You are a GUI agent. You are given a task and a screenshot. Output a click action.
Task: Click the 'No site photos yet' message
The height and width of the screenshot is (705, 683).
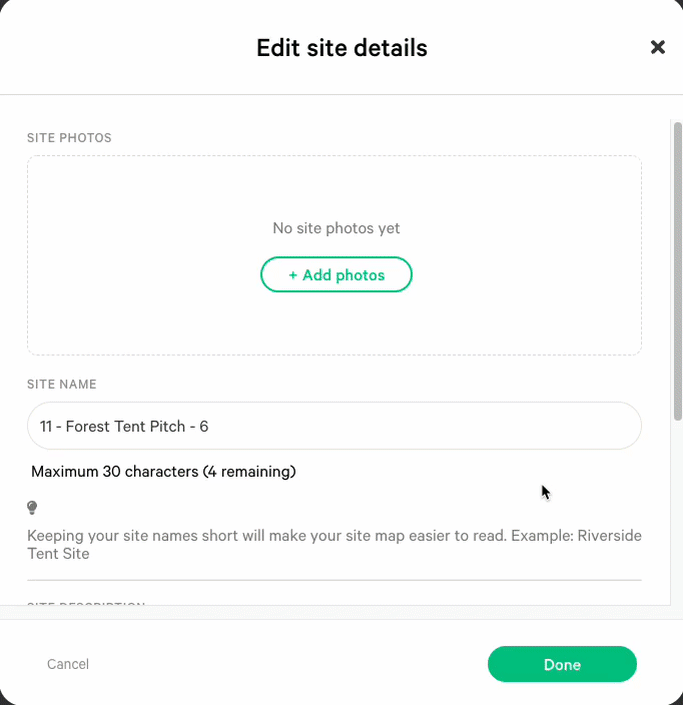tap(336, 228)
